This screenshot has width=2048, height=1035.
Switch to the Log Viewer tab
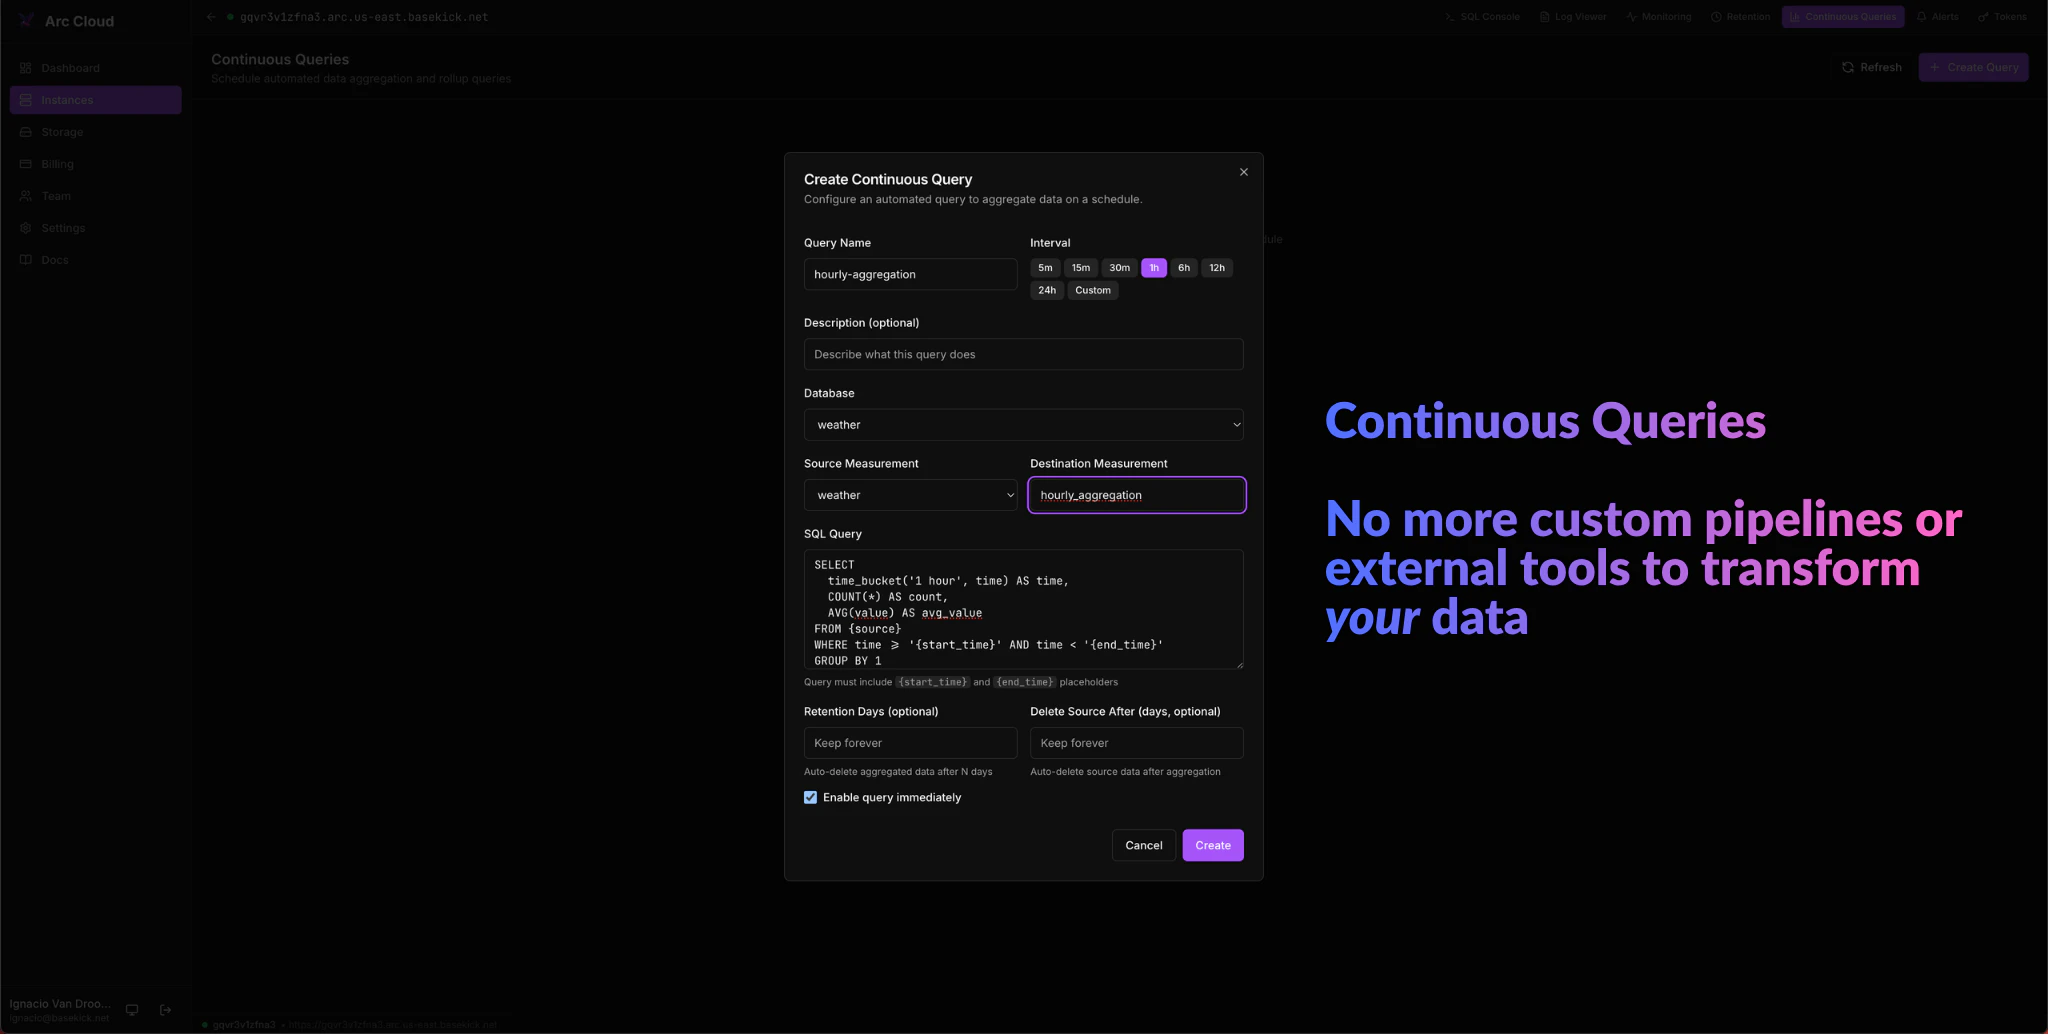click(x=1573, y=17)
